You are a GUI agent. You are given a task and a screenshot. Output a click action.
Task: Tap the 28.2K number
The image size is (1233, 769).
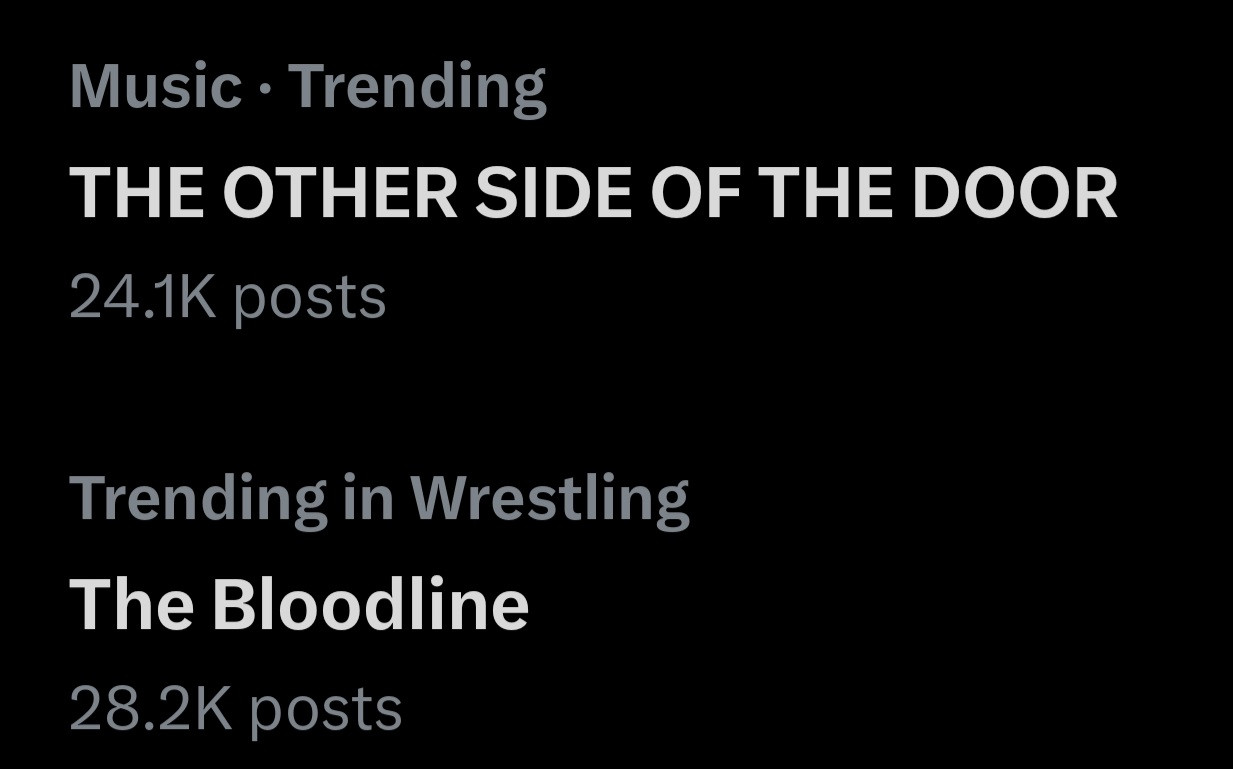[150, 709]
